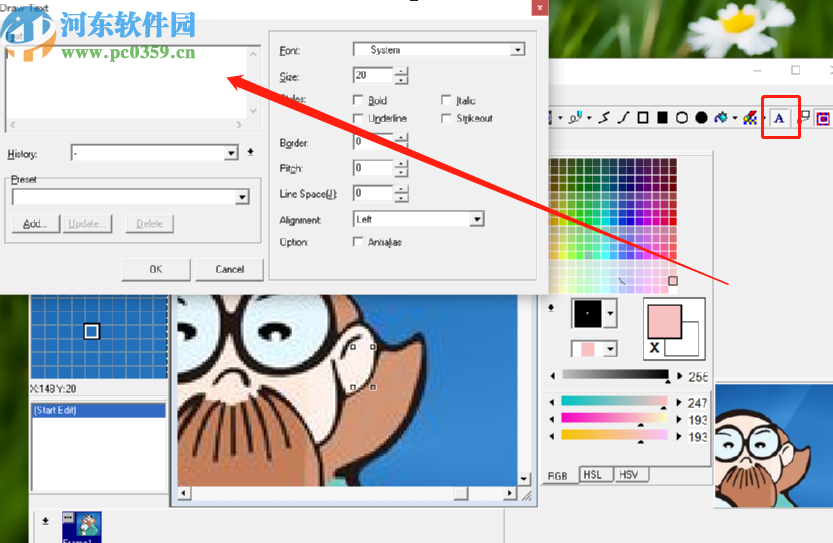Increase the Border value with up arrow
This screenshot has height=543, width=833.
click(402, 137)
